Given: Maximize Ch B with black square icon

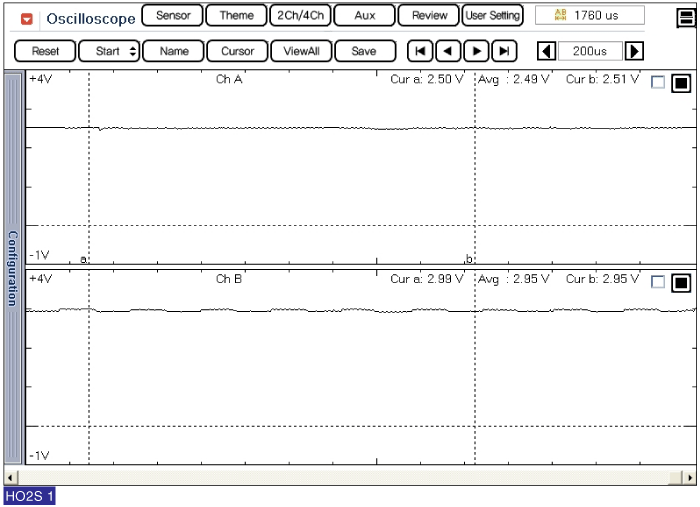Looking at the screenshot, I should (x=681, y=282).
